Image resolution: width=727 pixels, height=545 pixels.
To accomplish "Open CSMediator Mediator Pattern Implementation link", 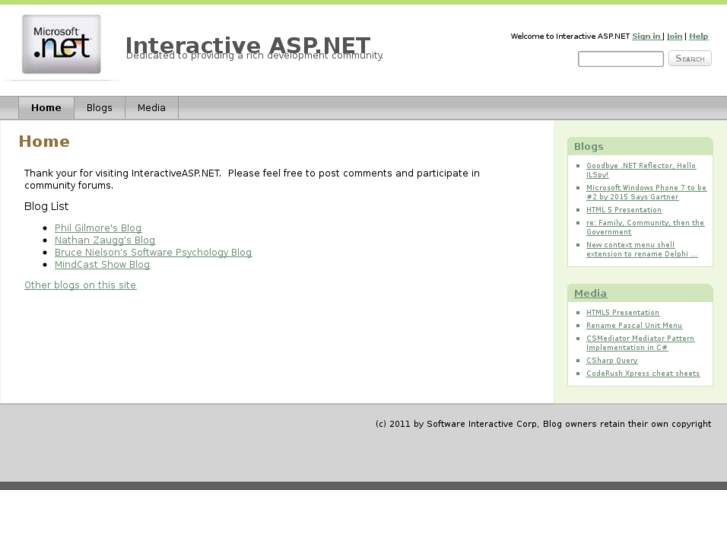I will [x=640, y=343].
